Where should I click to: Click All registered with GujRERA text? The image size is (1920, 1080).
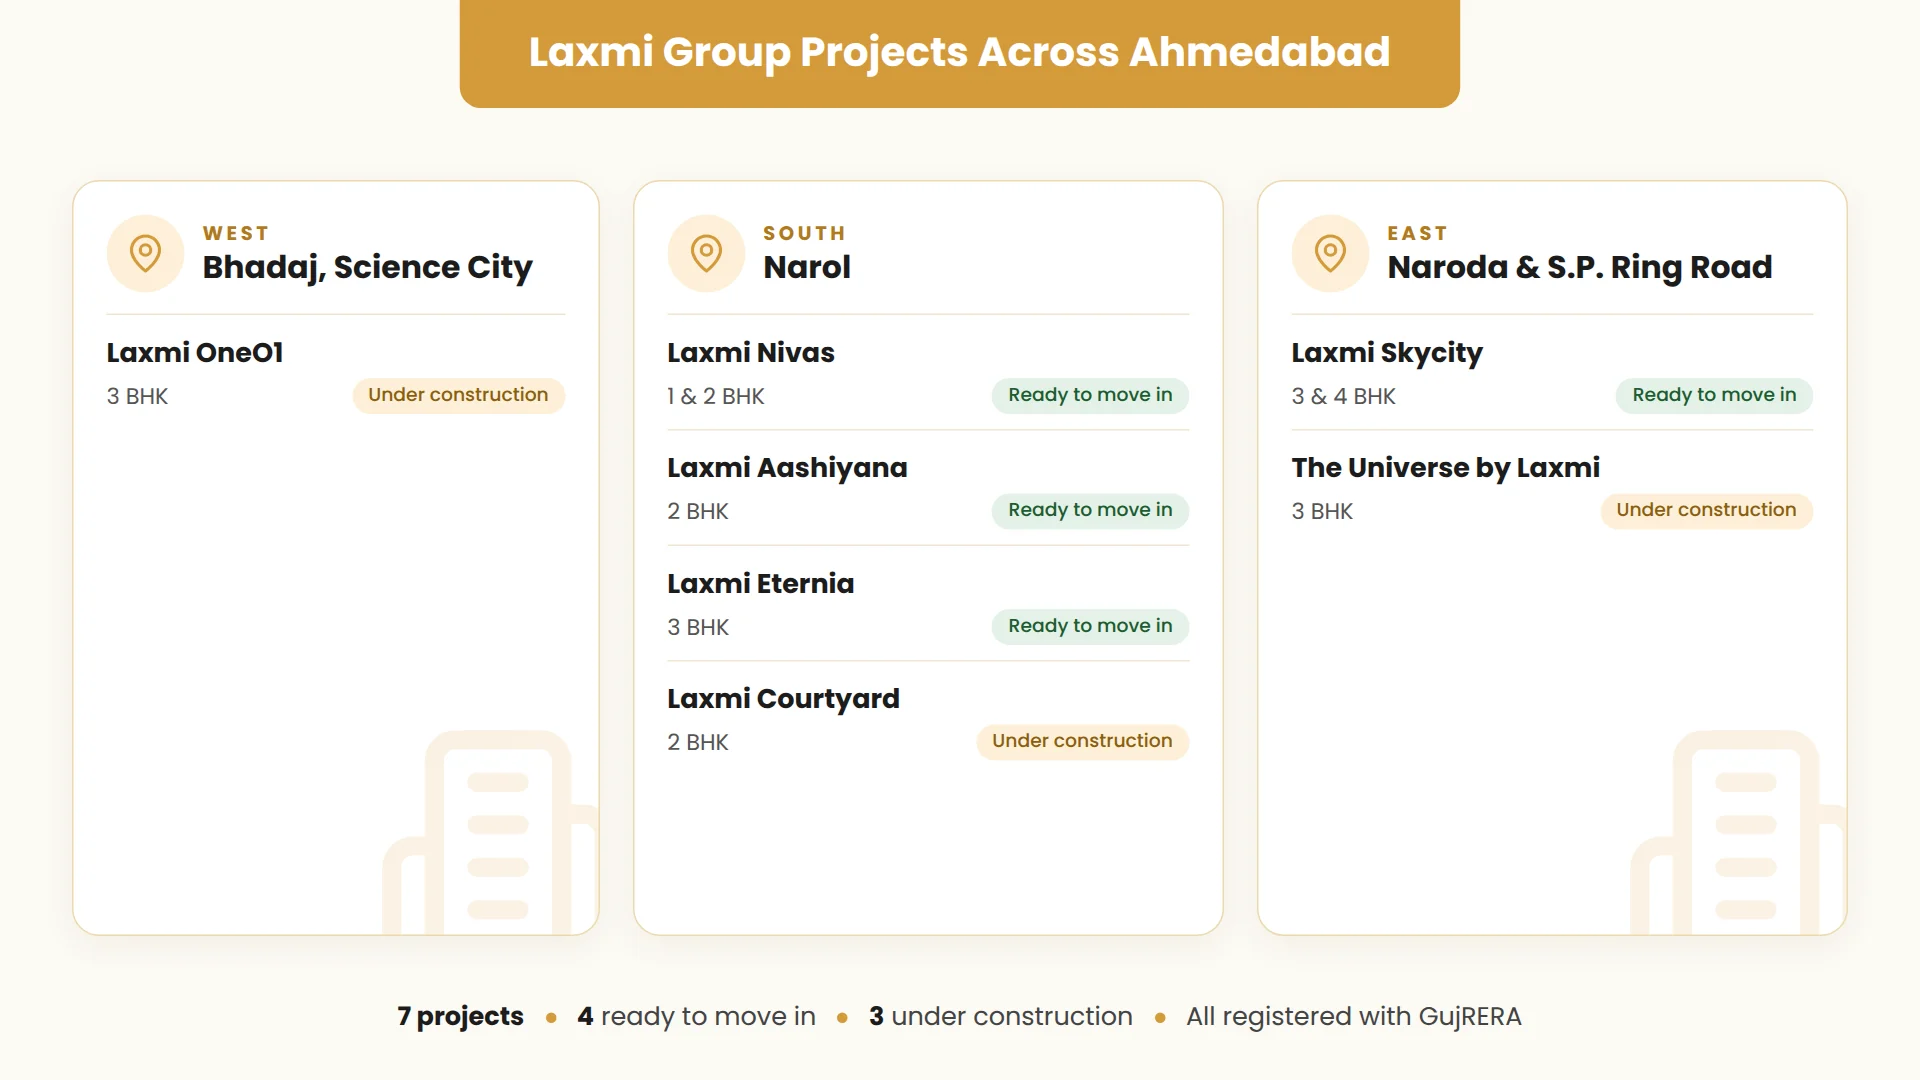tap(1354, 1016)
